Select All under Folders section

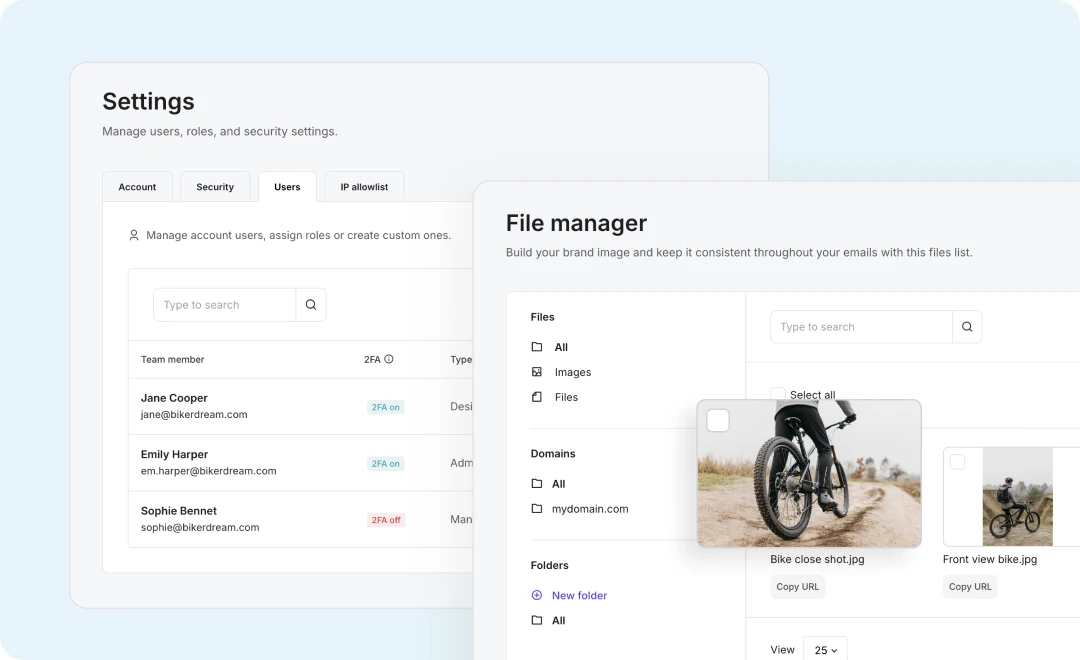click(x=559, y=620)
